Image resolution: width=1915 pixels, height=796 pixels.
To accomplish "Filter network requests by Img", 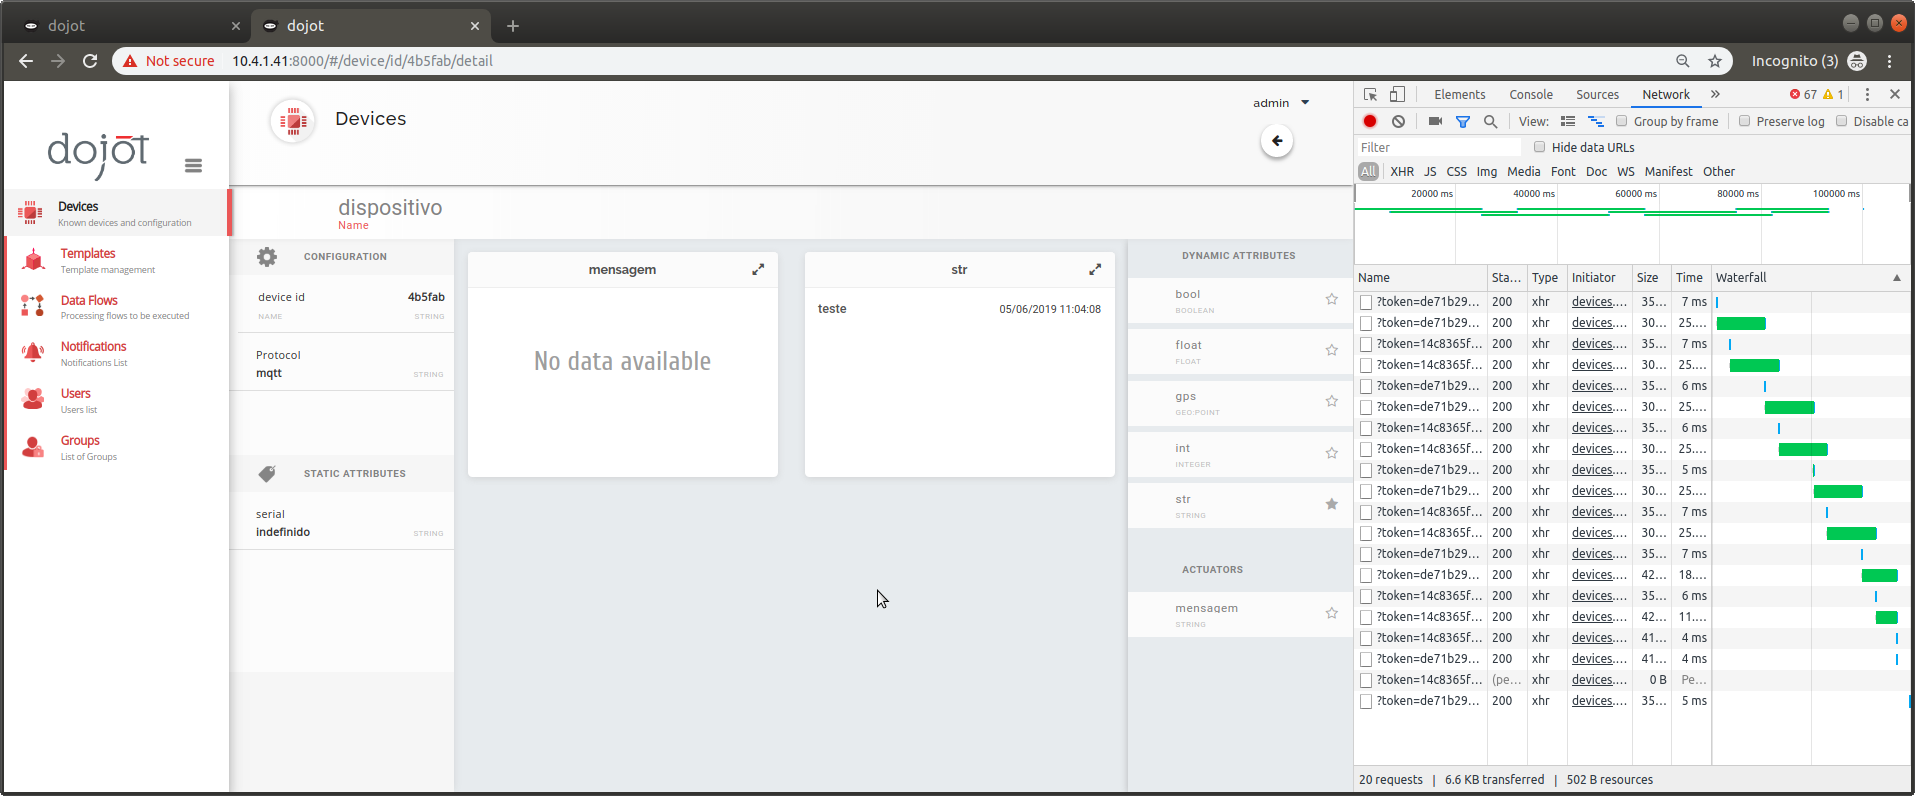I will (1487, 171).
